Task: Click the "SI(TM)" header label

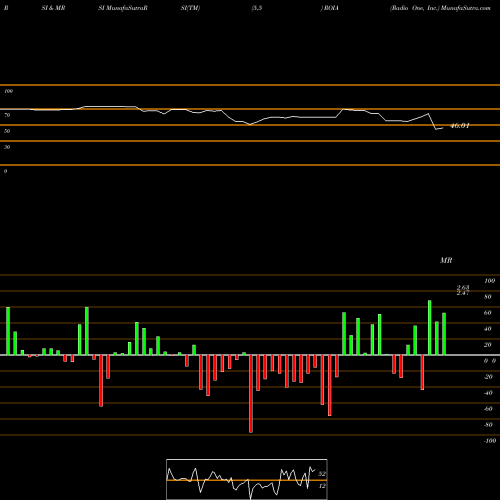Action: (x=190, y=8)
